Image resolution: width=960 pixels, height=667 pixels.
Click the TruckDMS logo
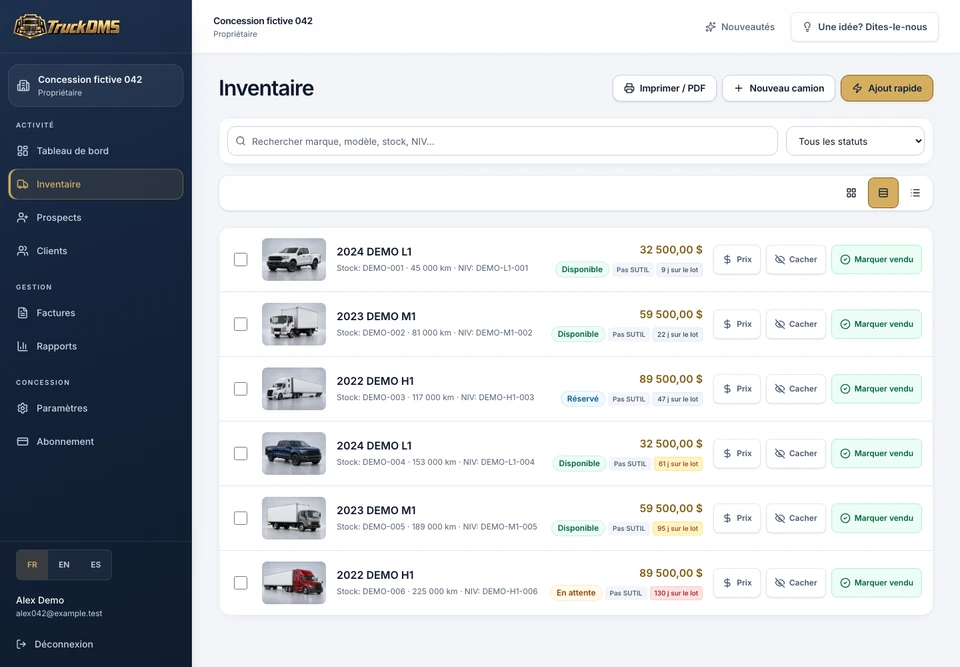(67, 26)
